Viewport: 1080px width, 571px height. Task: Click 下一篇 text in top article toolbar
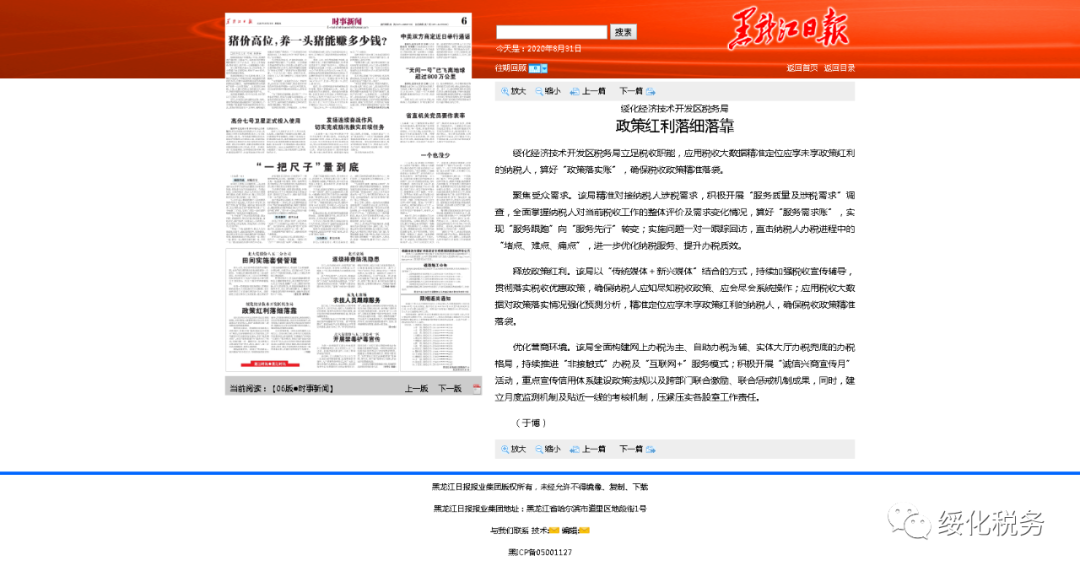click(x=631, y=92)
